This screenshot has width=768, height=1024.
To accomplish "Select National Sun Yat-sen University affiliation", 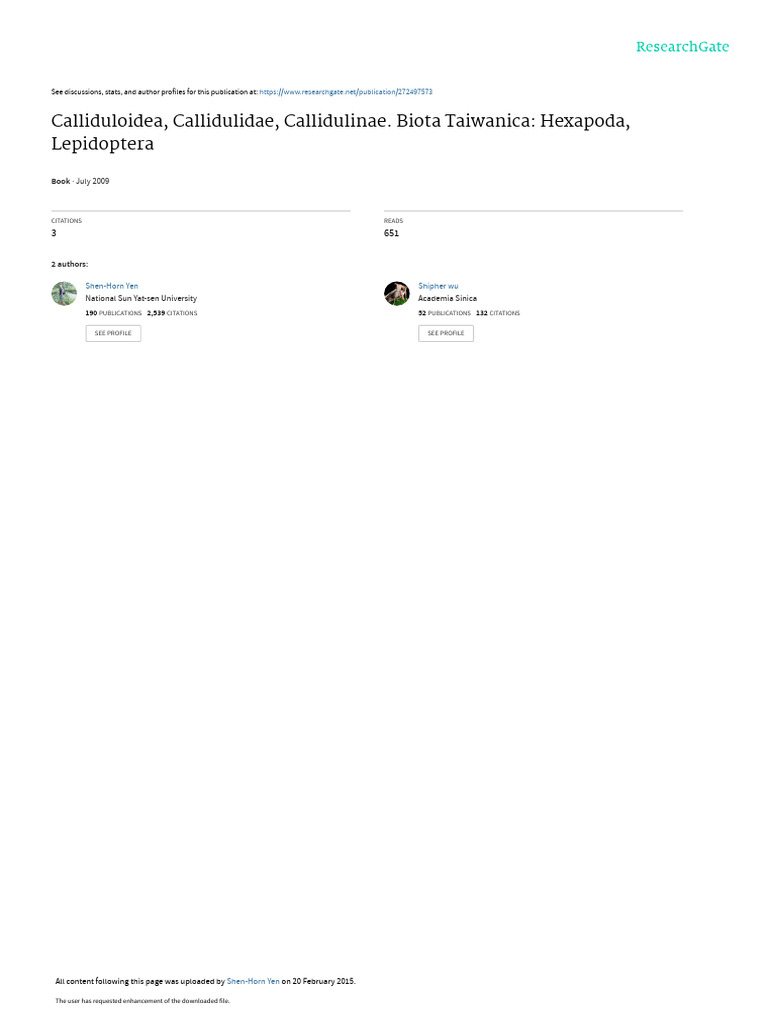I will pyautogui.click(x=141, y=298).
